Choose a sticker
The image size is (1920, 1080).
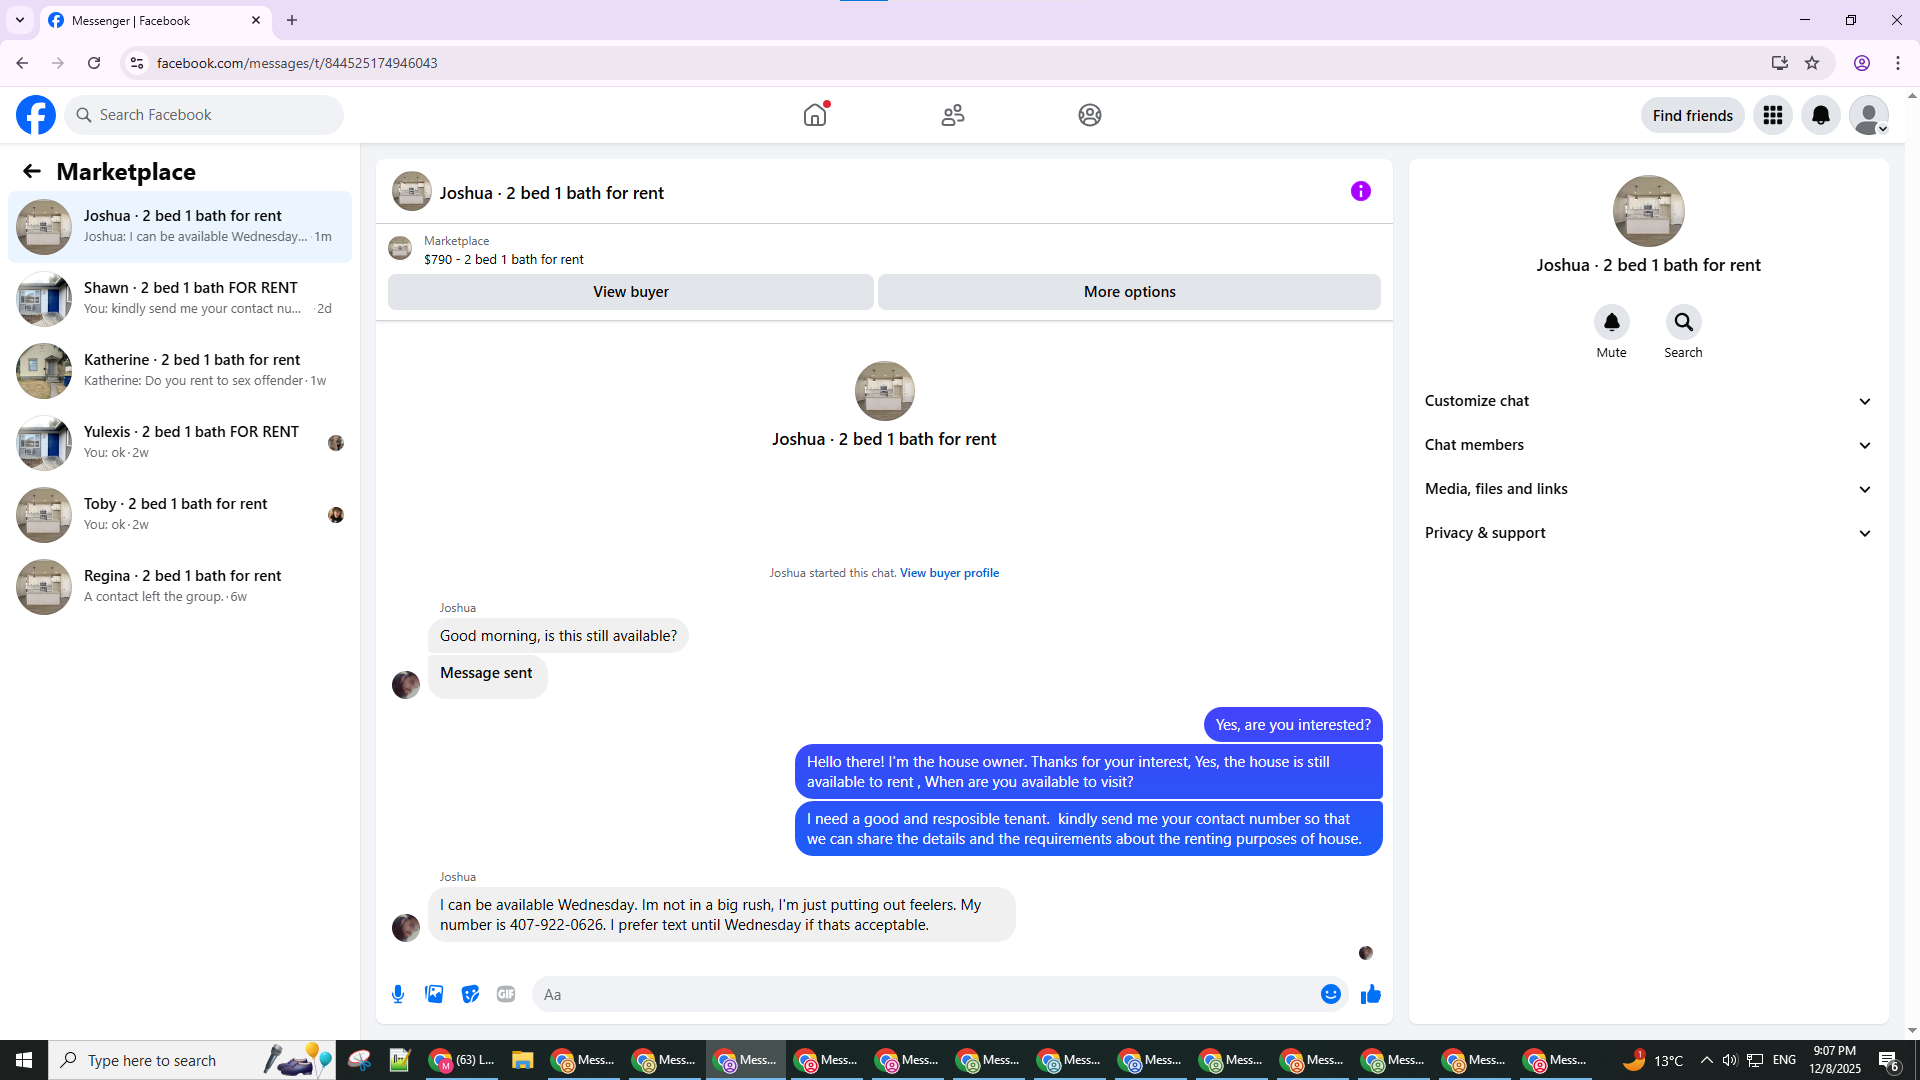pos(470,994)
